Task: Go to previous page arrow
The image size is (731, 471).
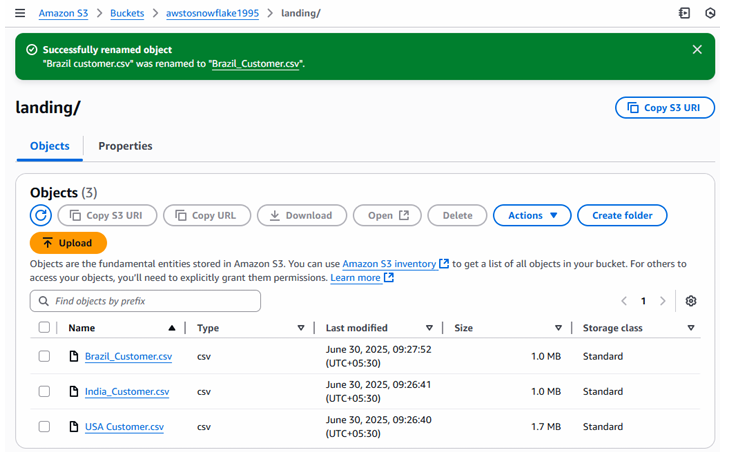Action: [x=624, y=301]
